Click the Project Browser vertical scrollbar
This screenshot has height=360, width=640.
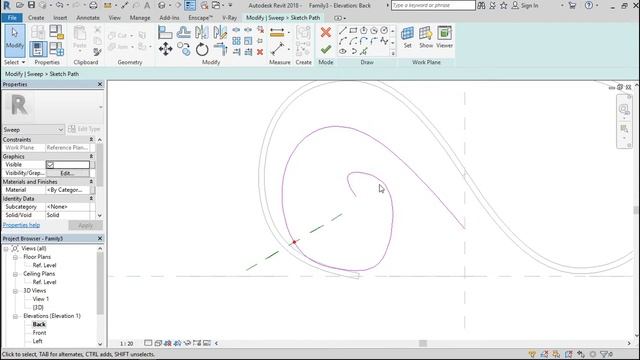pos(100,284)
